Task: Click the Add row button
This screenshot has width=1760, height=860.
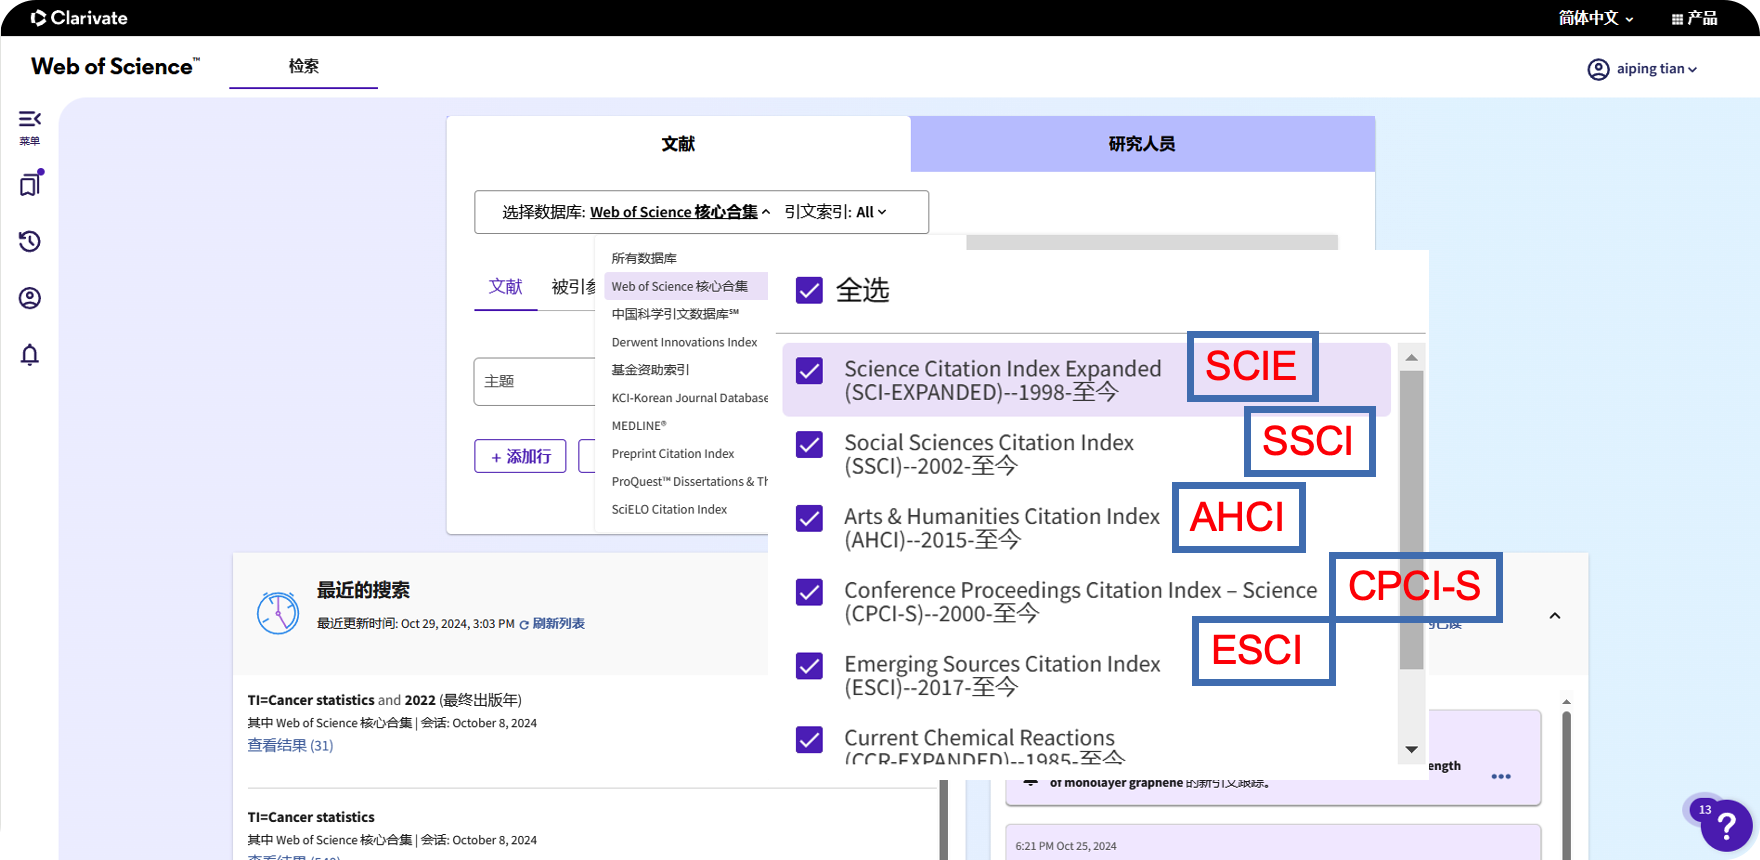Action: click(x=520, y=456)
